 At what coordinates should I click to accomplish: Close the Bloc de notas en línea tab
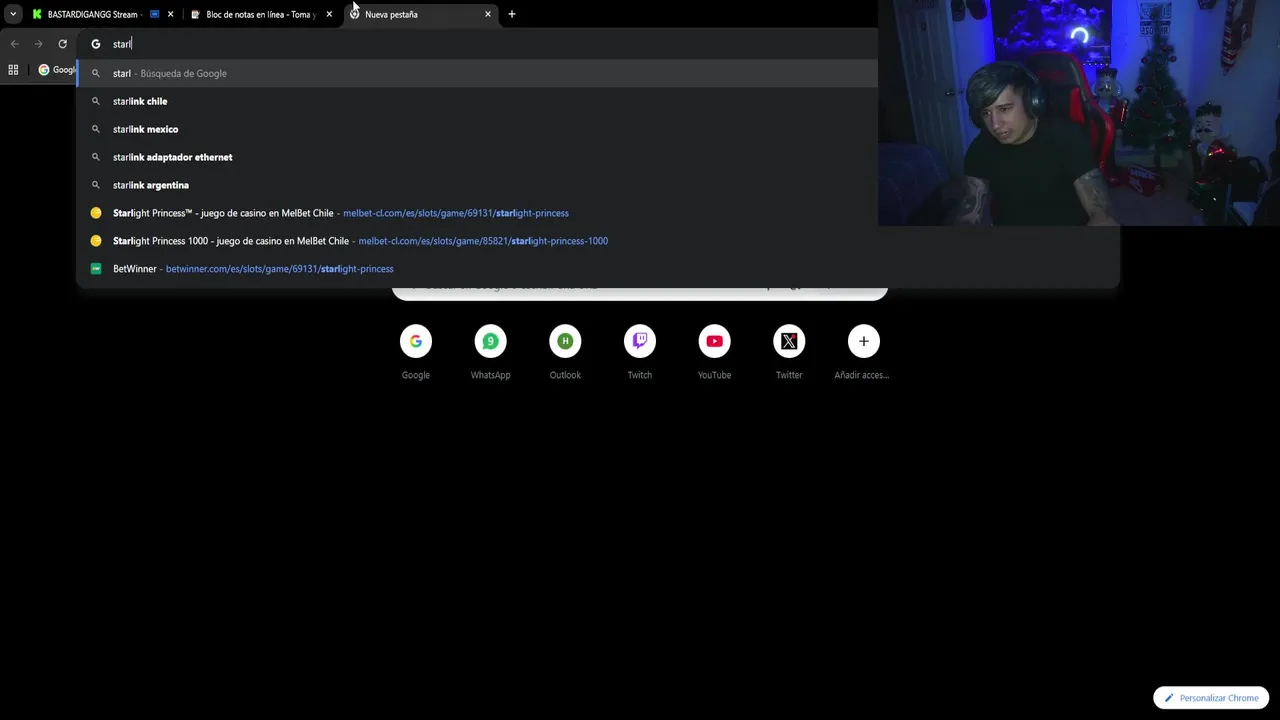pyautogui.click(x=329, y=14)
